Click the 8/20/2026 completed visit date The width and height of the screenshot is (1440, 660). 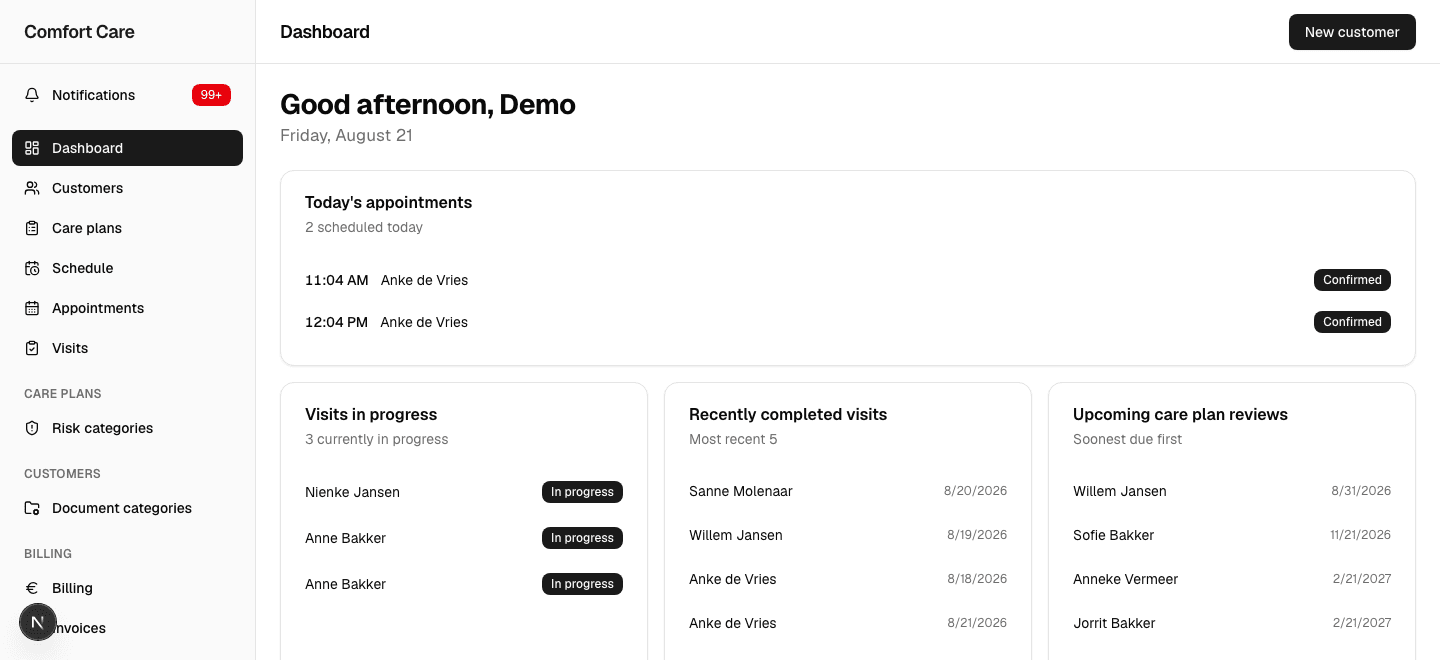[x=975, y=491]
